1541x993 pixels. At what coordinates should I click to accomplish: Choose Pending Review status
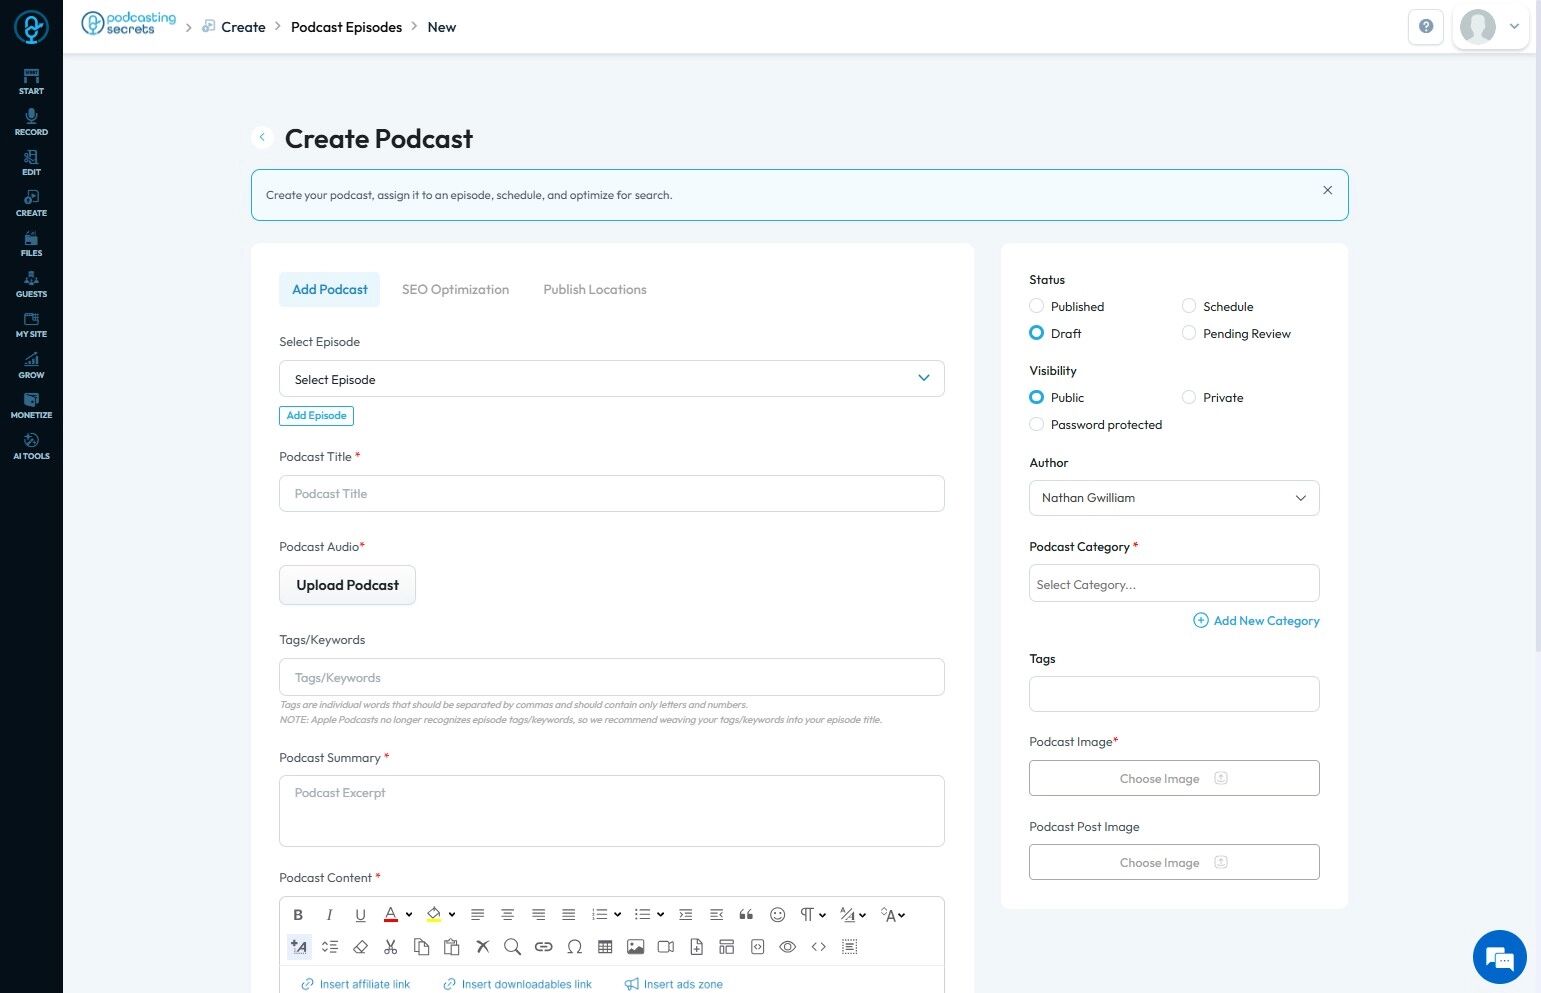click(1236, 333)
